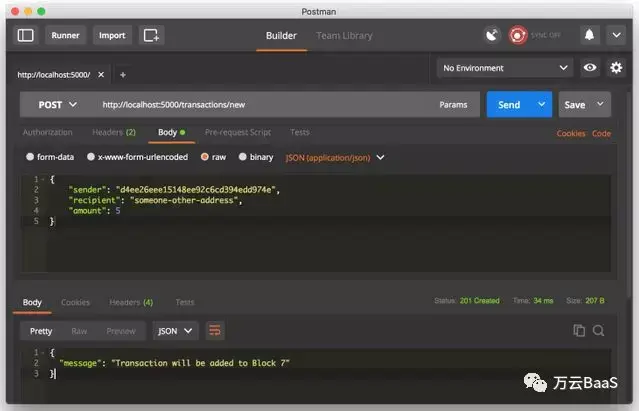639x411 pixels.
Task: Click the recipient line in request body
Action: coord(155,200)
